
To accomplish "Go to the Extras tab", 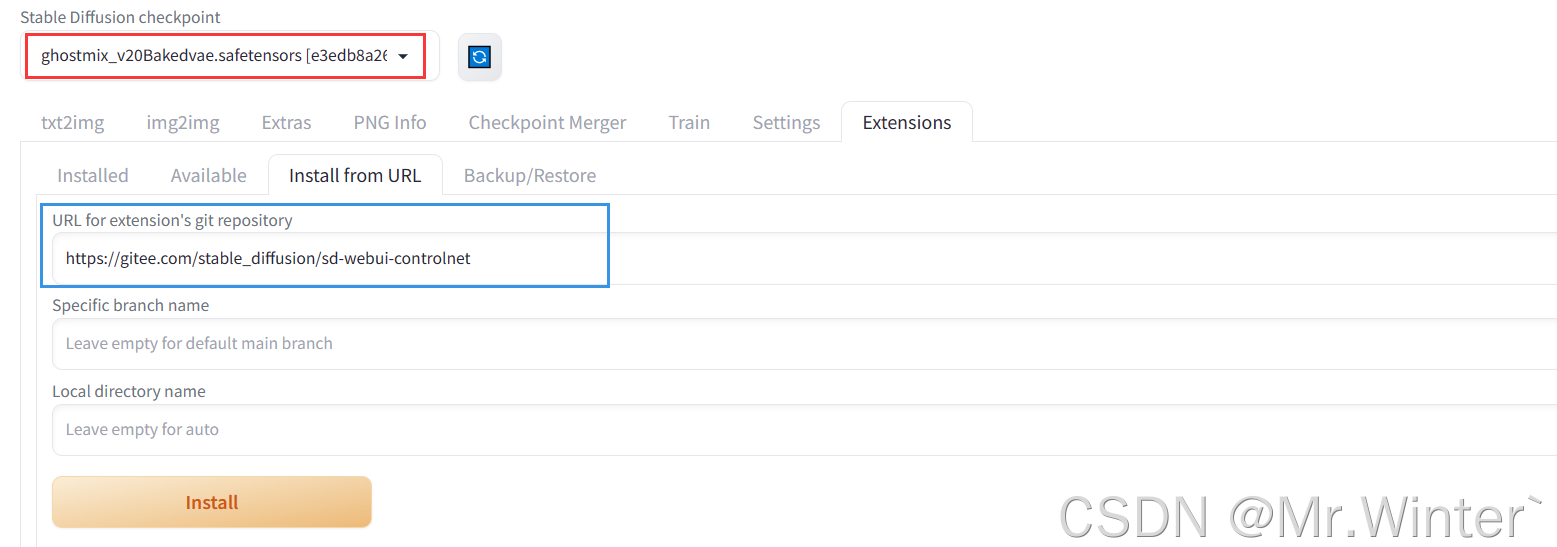I will coord(286,122).
